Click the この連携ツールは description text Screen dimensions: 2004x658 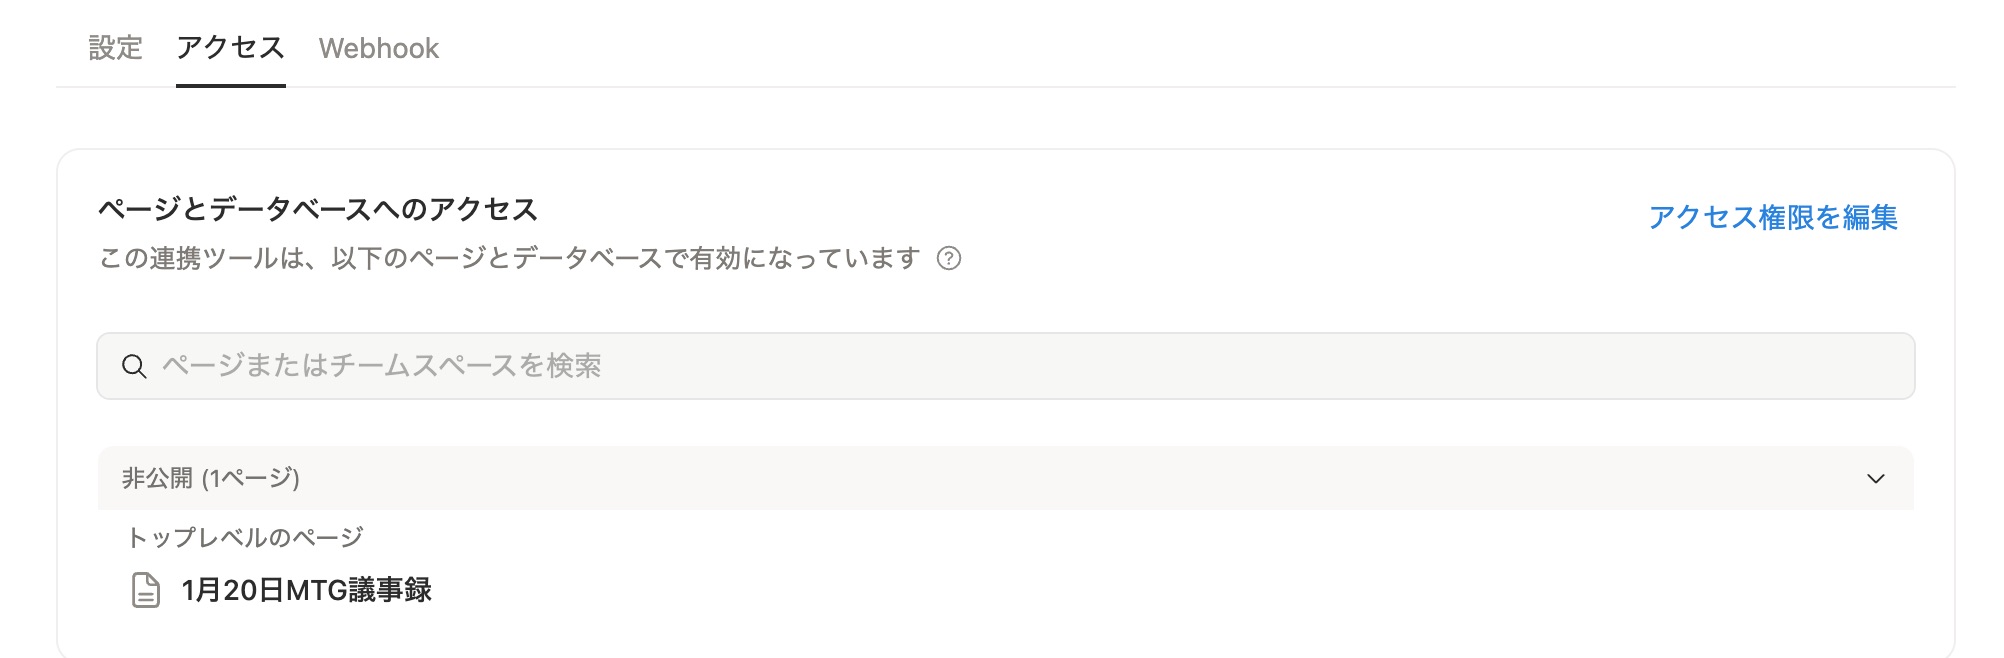click(508, 259)
